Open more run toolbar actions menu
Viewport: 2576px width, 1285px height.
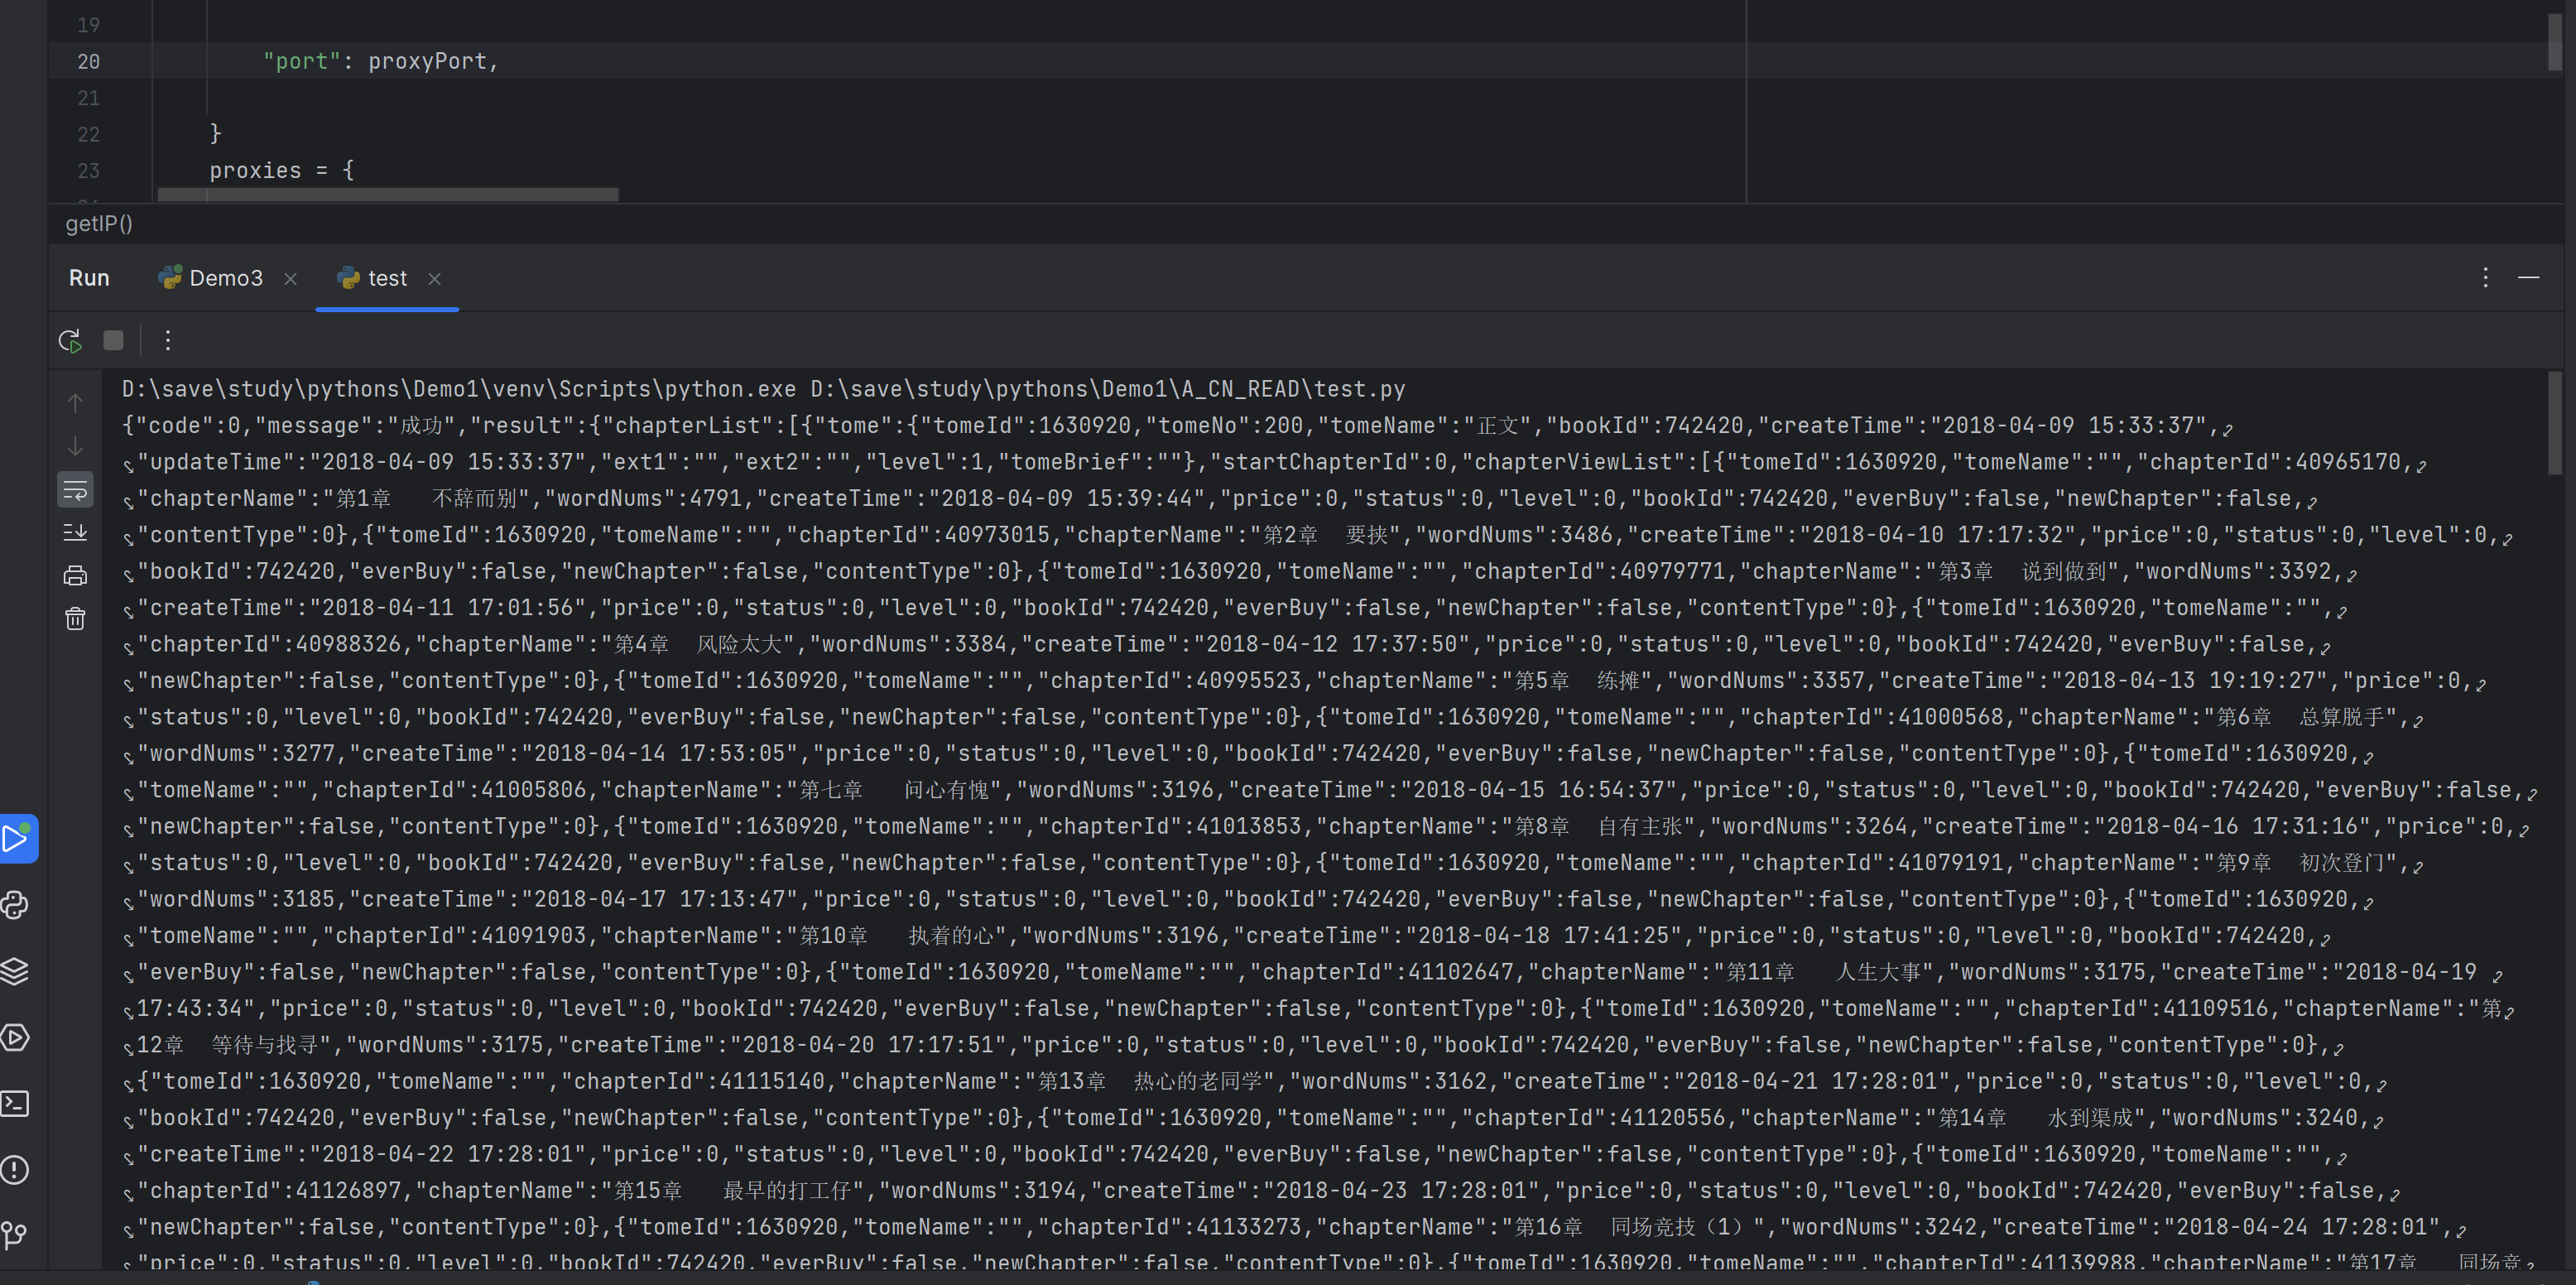(168, 341)
